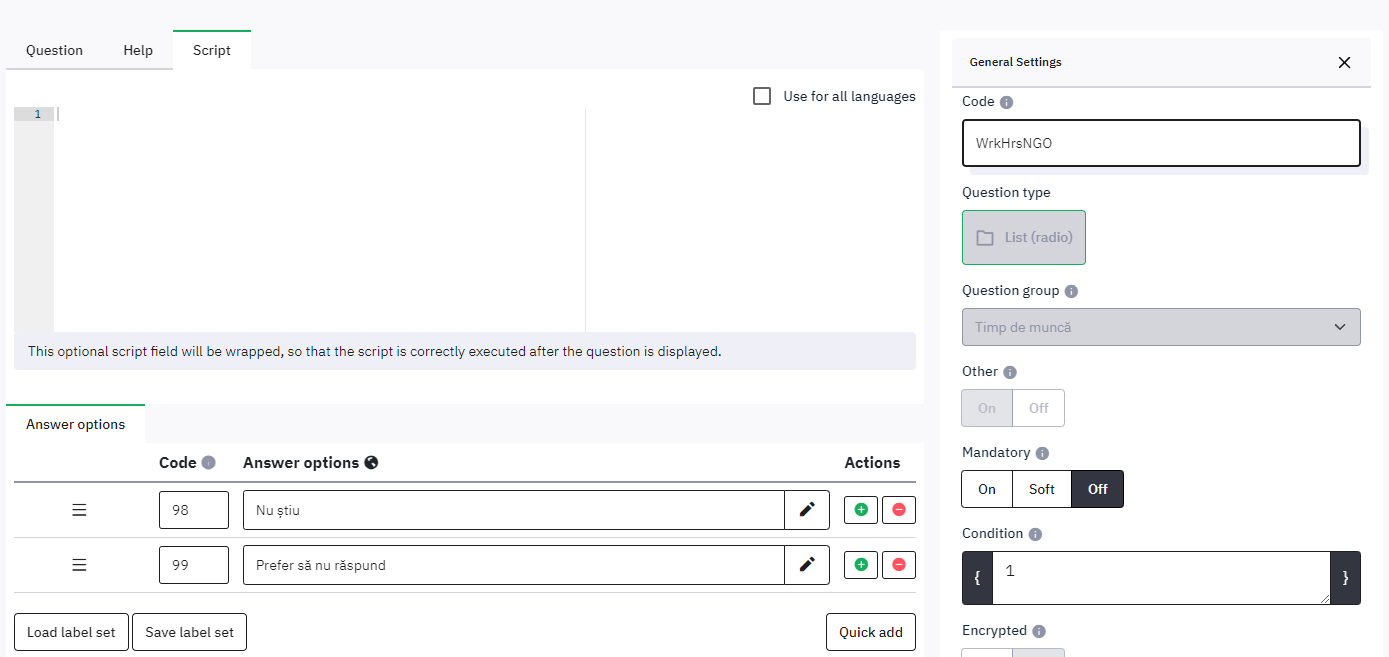Switch to the Help tab

click(138, 50)
